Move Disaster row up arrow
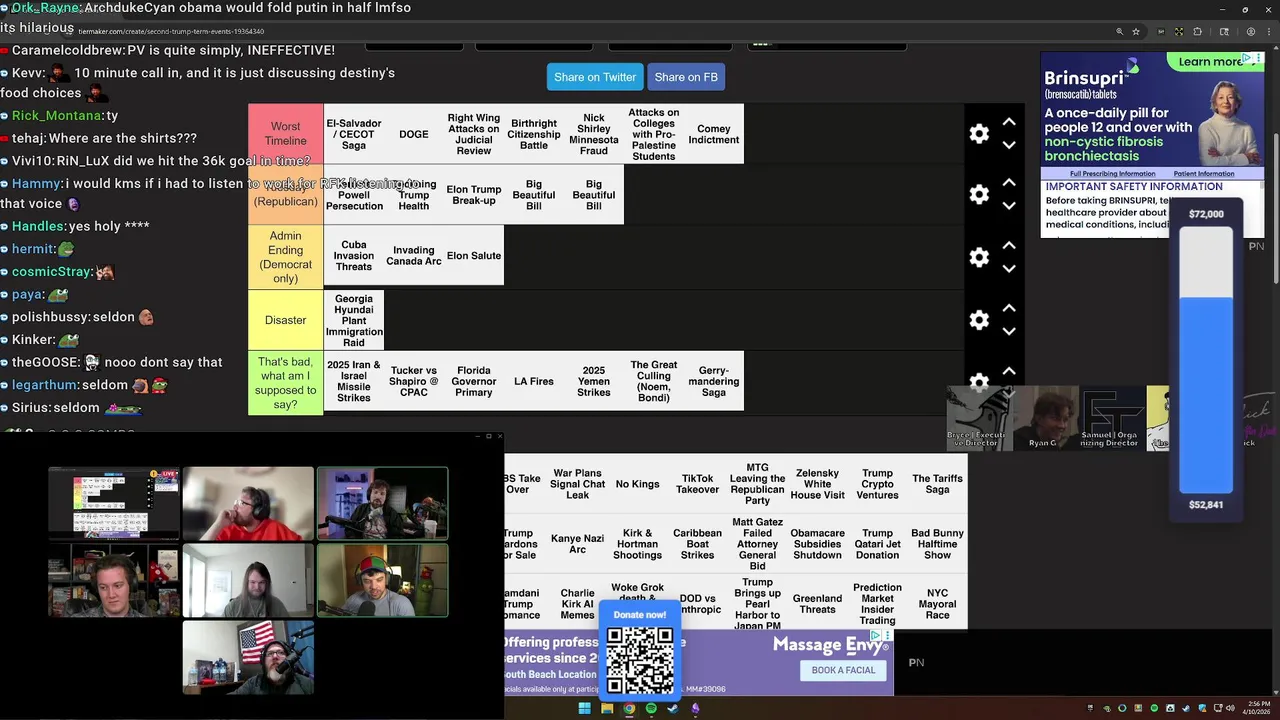This screenshot has height=720, width=1280. tap(1009, 308)
